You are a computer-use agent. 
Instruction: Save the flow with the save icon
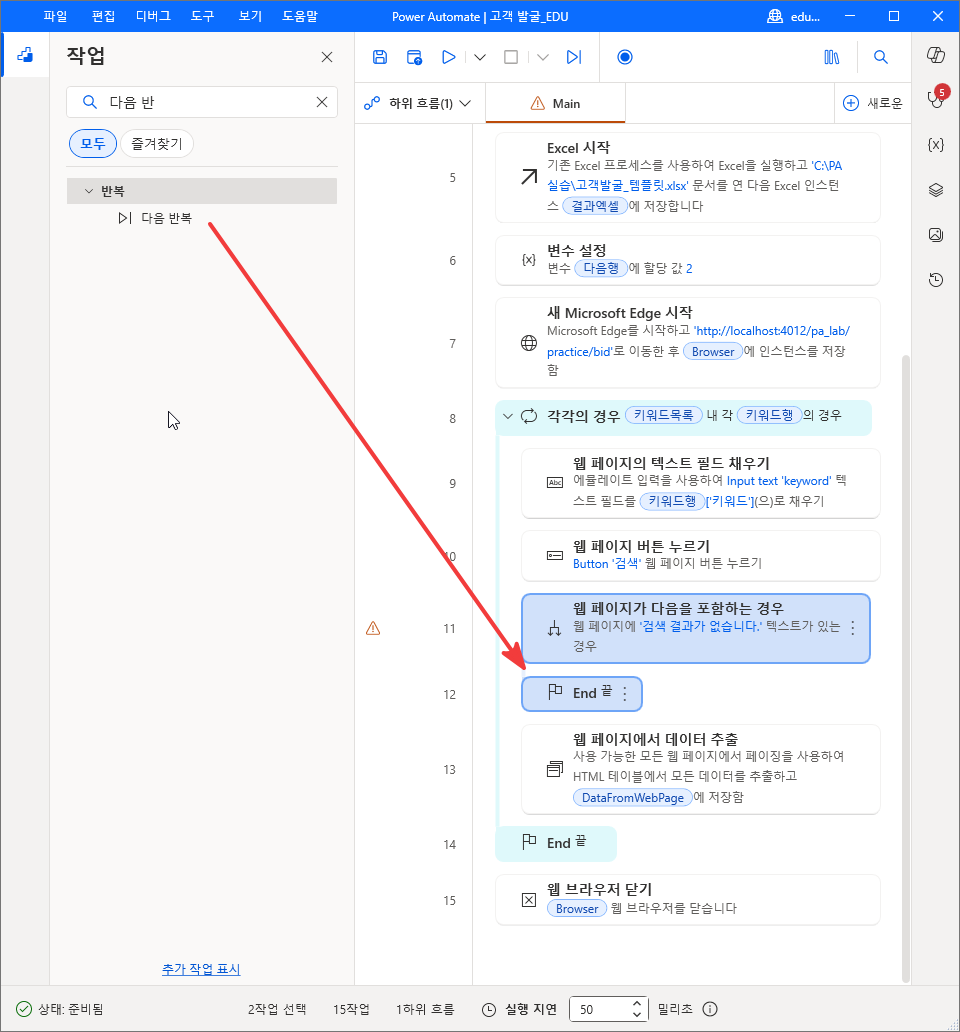pos(380,57)
